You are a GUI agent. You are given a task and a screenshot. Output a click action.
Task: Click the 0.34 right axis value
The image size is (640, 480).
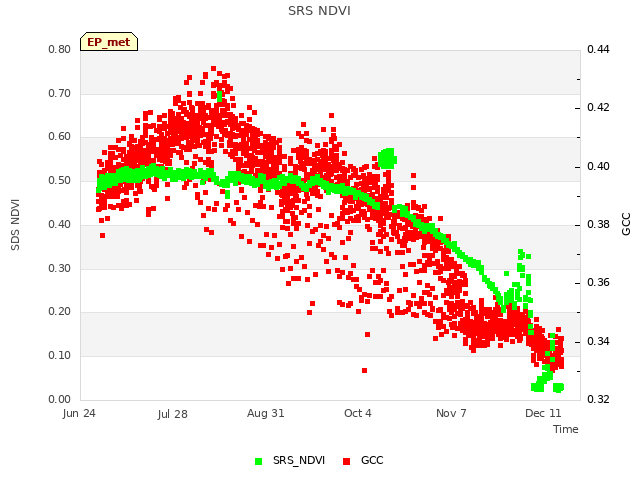pyautogui.click(x=598, y=341)
